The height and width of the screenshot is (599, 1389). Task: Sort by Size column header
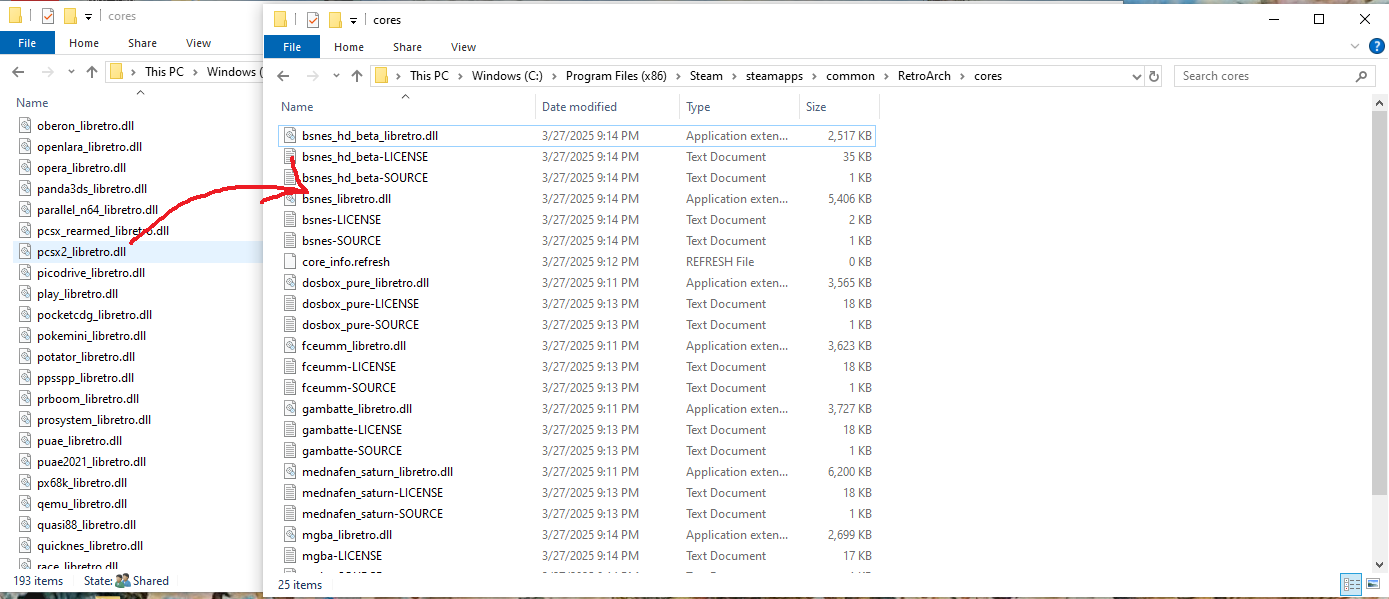click(x=816, y=107)
